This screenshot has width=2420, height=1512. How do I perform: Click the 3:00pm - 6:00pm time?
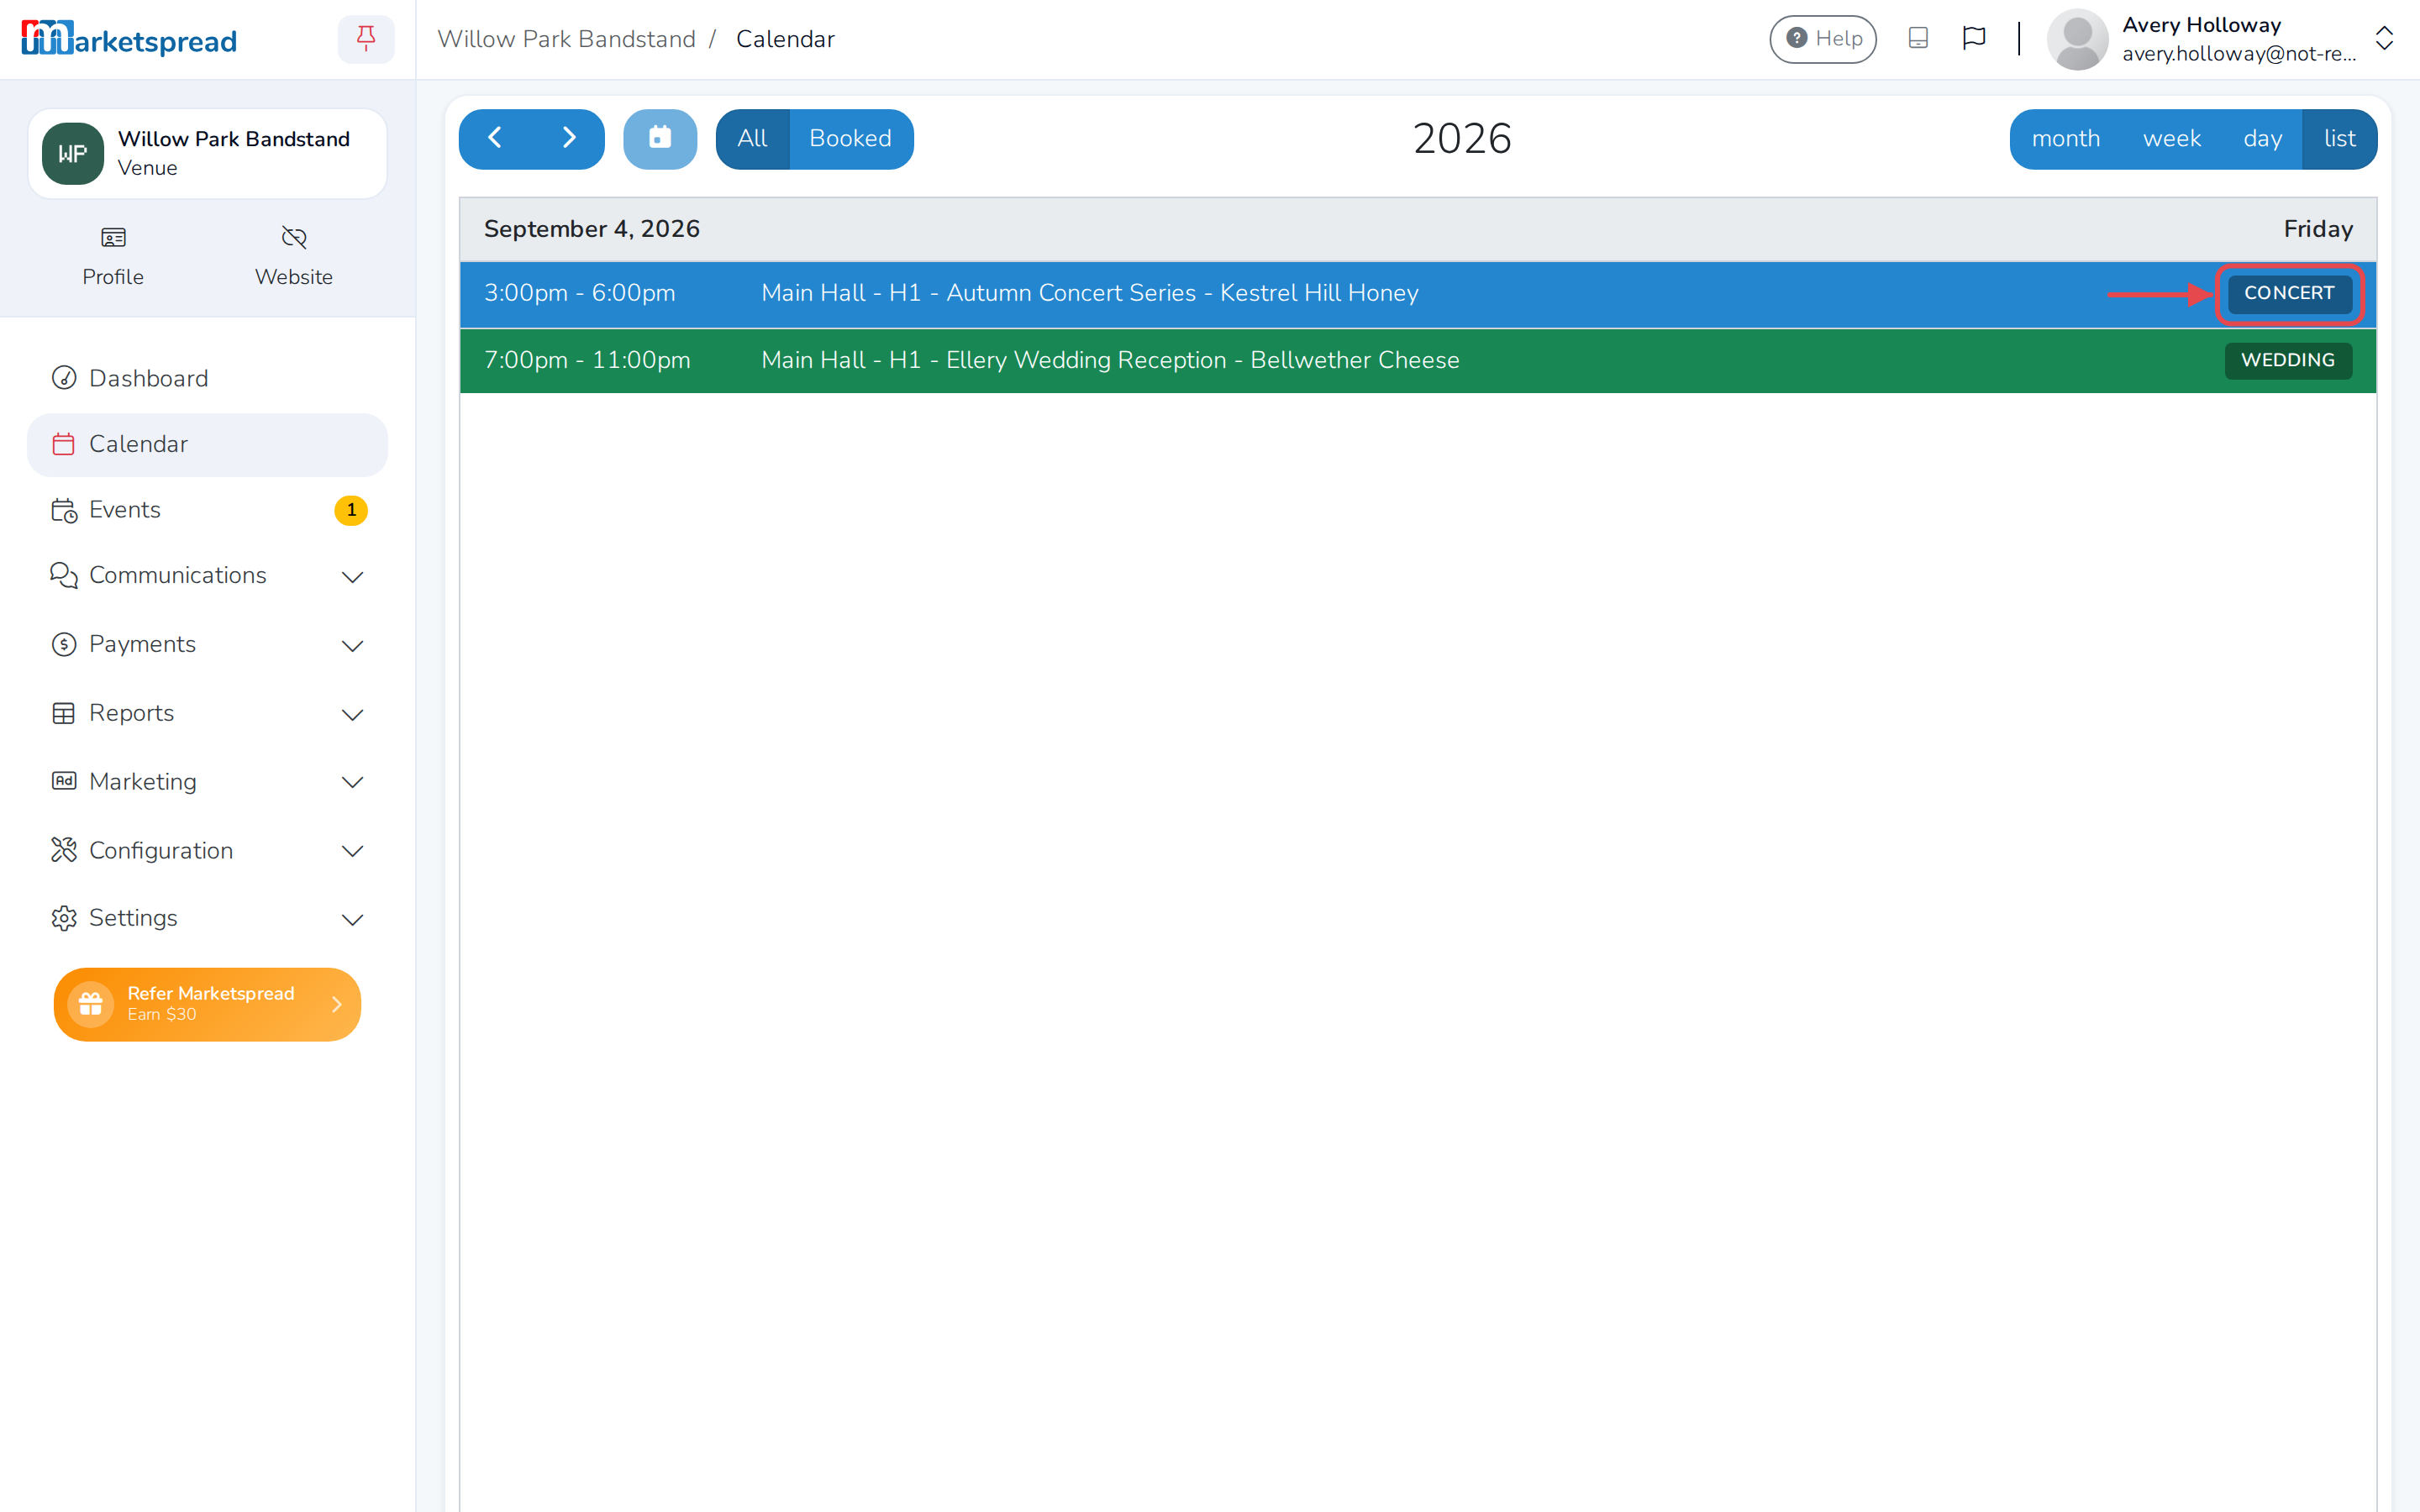[x=580, y=293]
